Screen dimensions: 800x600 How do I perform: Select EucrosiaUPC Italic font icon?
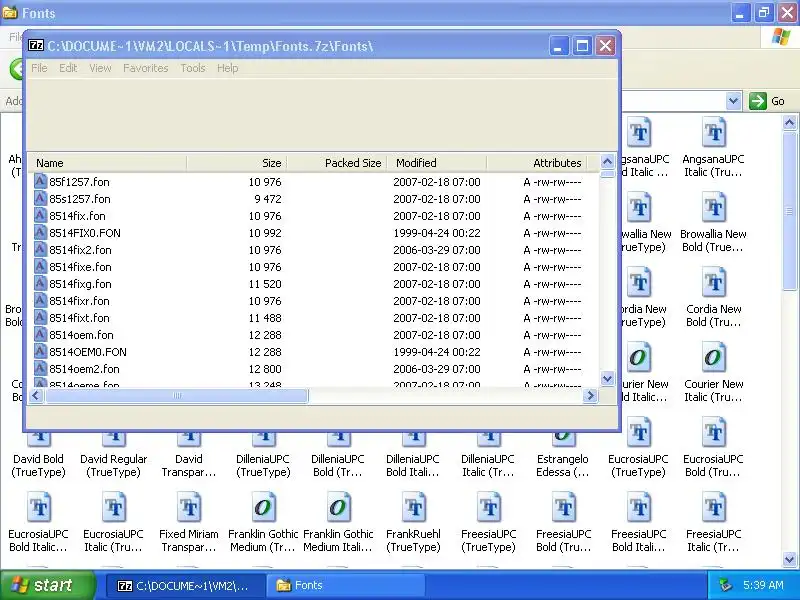tap(113, 508)
